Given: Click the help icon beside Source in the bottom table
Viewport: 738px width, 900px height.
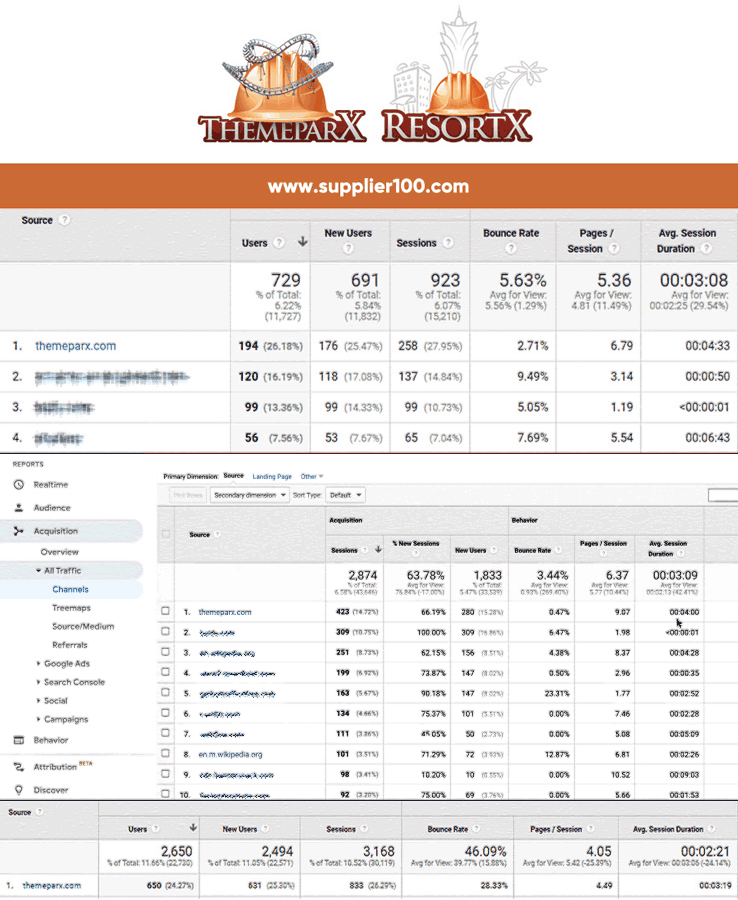Looking at the screenshot, I should click(x=40, y=812).
